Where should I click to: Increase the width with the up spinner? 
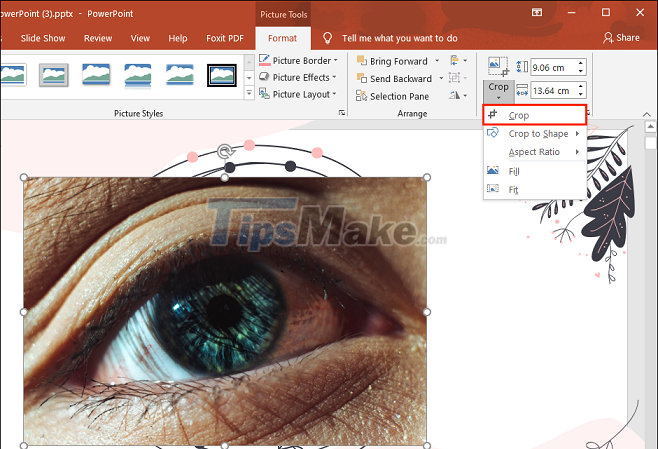[581, 86]
